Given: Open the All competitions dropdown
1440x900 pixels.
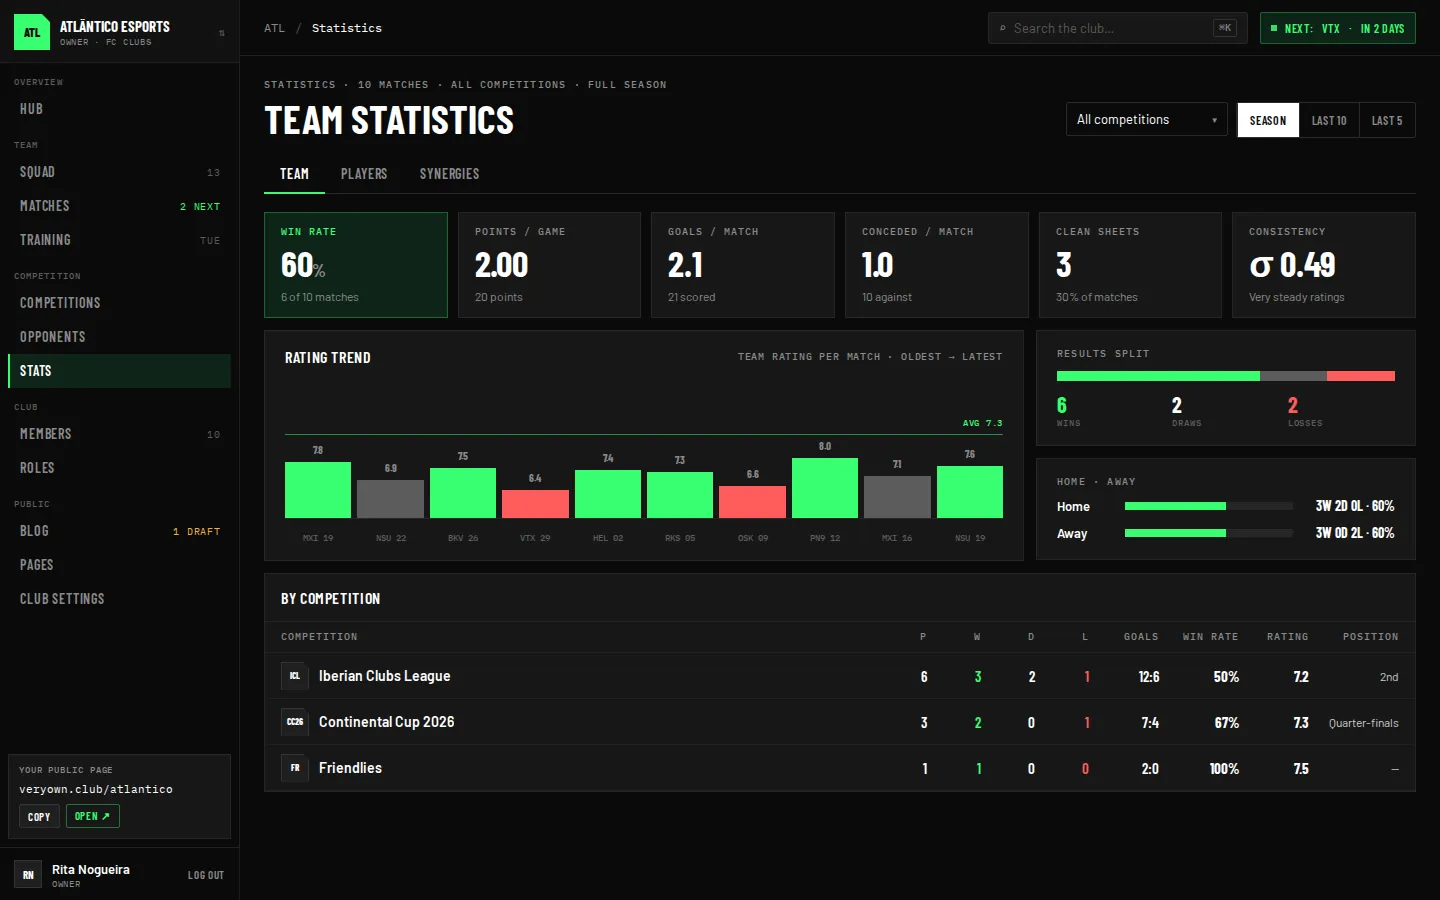Looking at the screenshot, I should [1146, 120].
